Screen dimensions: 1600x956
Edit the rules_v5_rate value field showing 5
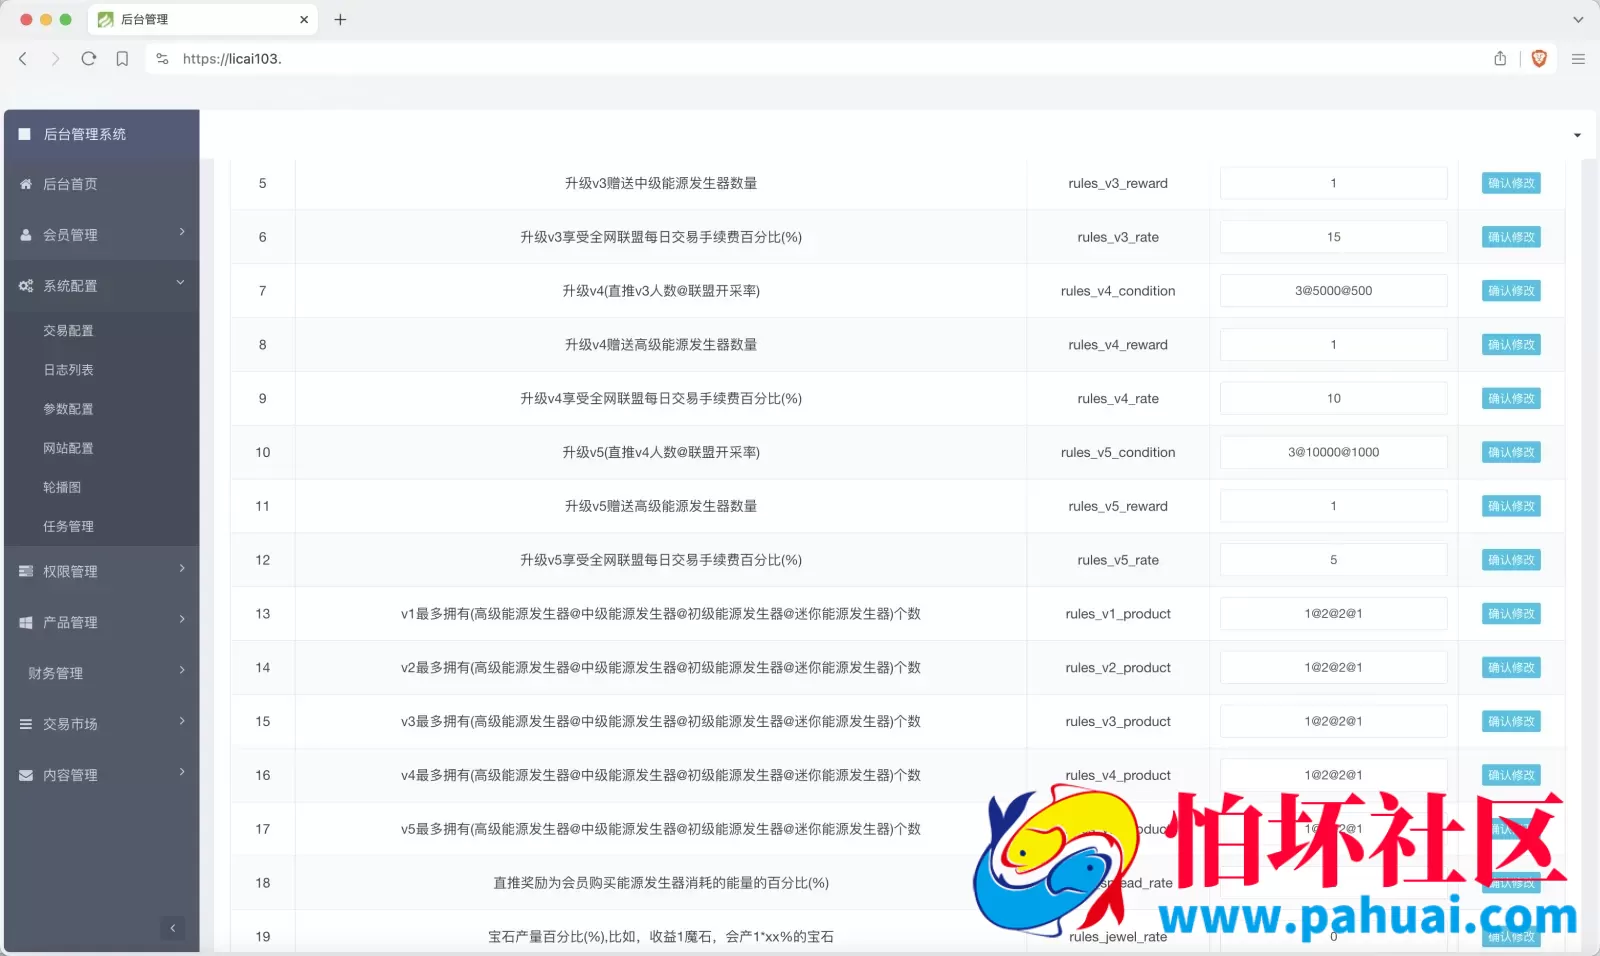coord(1333,560)
